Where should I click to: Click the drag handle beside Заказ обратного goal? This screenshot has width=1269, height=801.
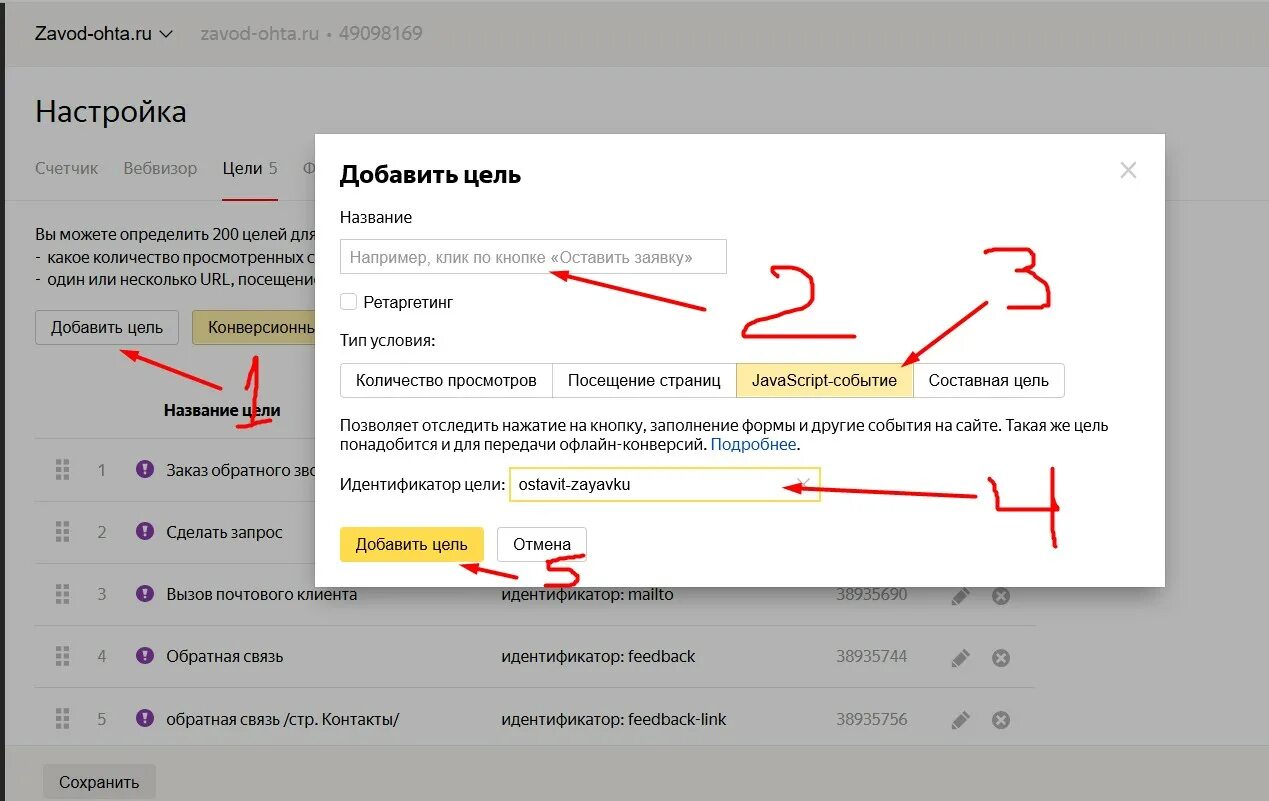point(62,469)
